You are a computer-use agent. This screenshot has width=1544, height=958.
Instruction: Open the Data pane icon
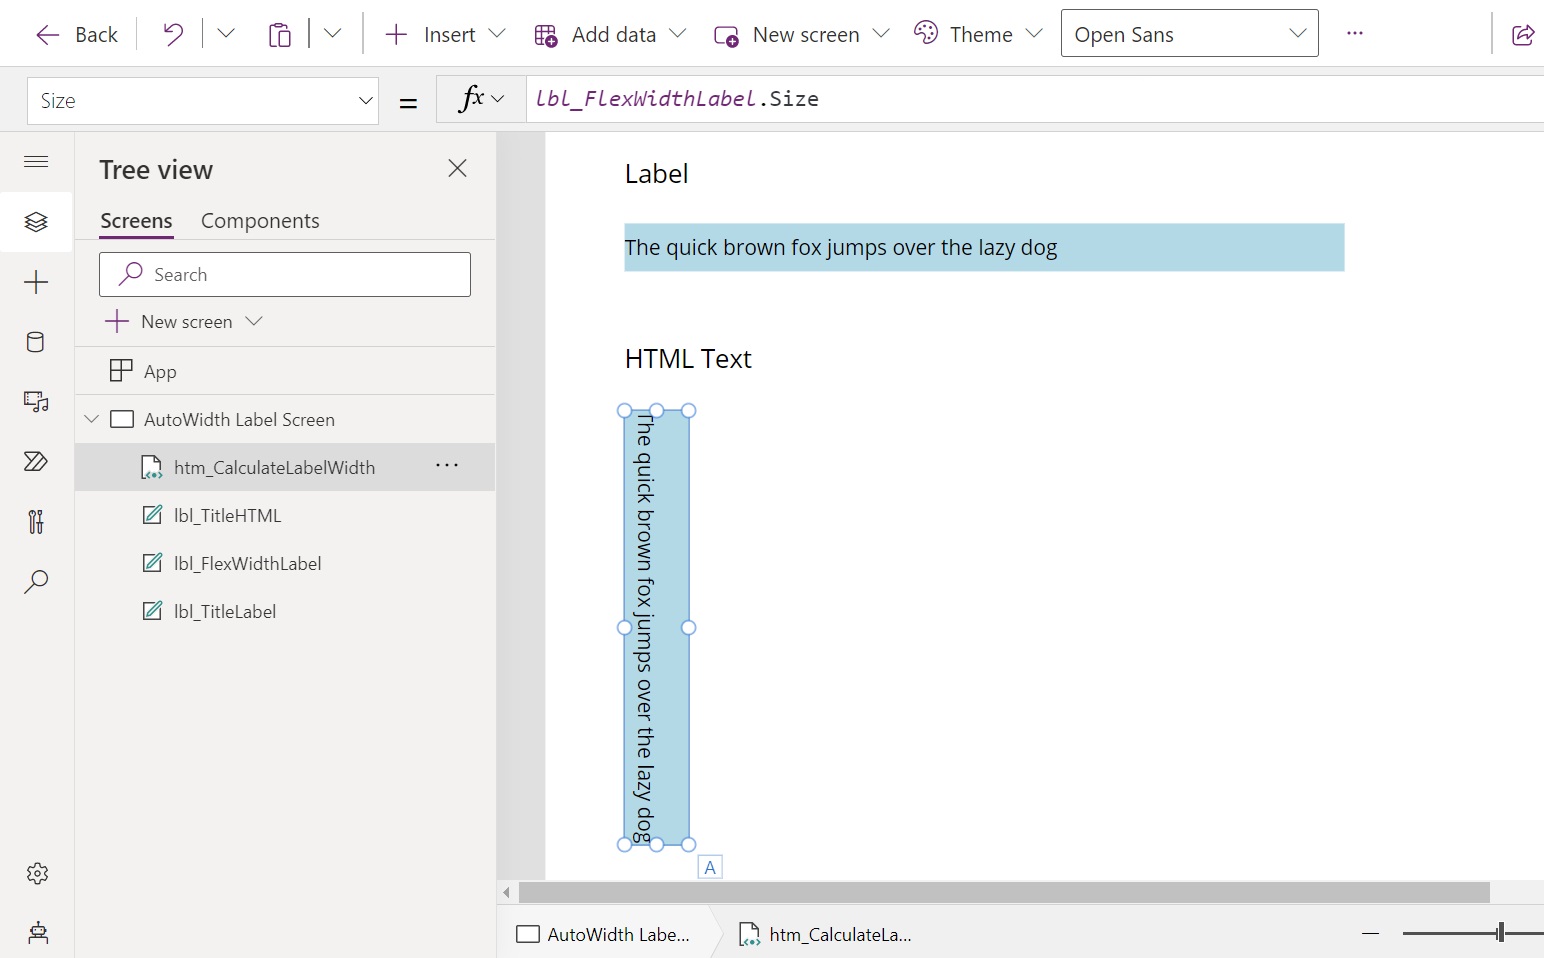(36, 342)
